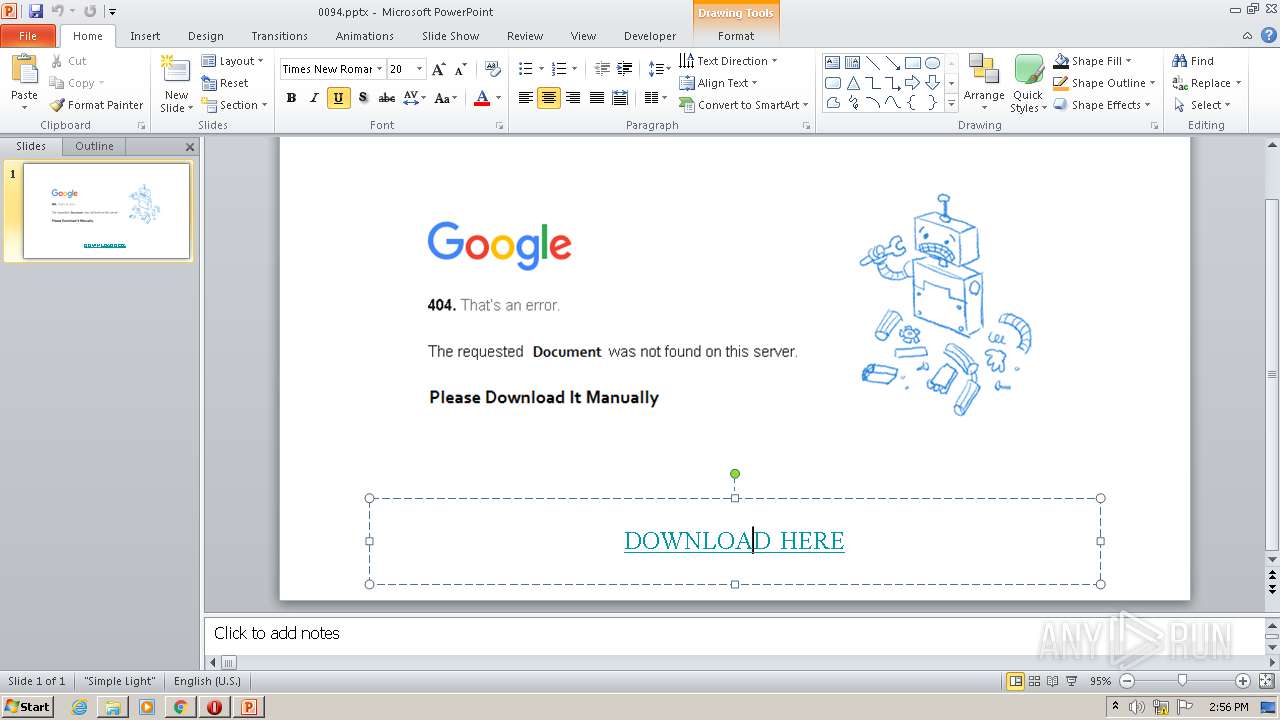Open the font size dropdown

pos(419,69)
